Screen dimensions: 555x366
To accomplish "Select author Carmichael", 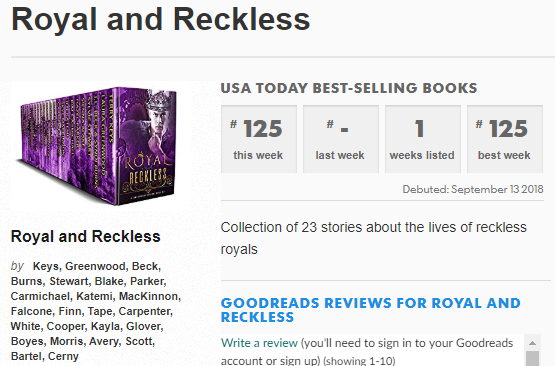I will (x=40, y=296).
